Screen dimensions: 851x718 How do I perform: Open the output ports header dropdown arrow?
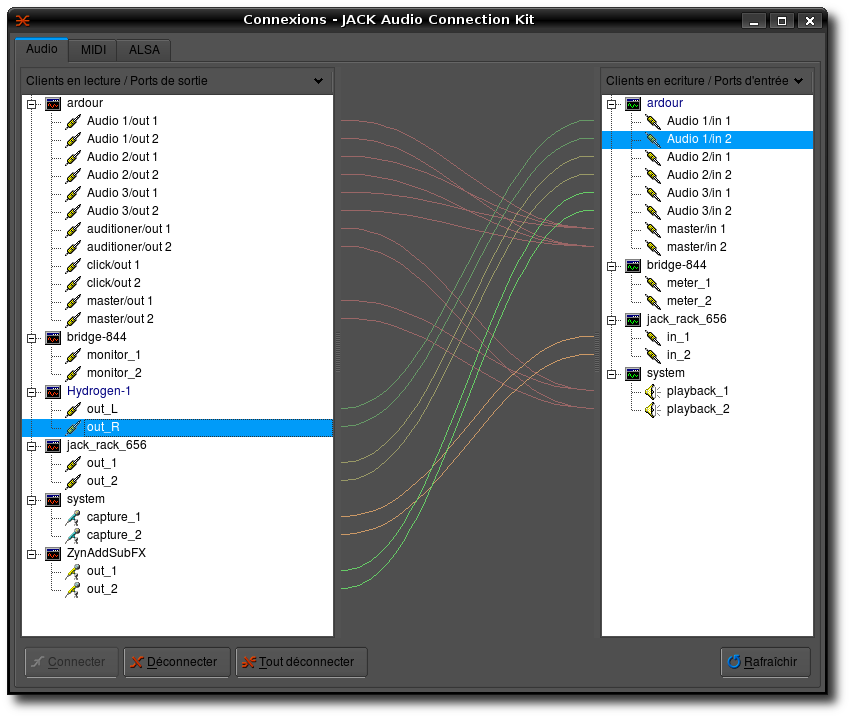[319, 81]
